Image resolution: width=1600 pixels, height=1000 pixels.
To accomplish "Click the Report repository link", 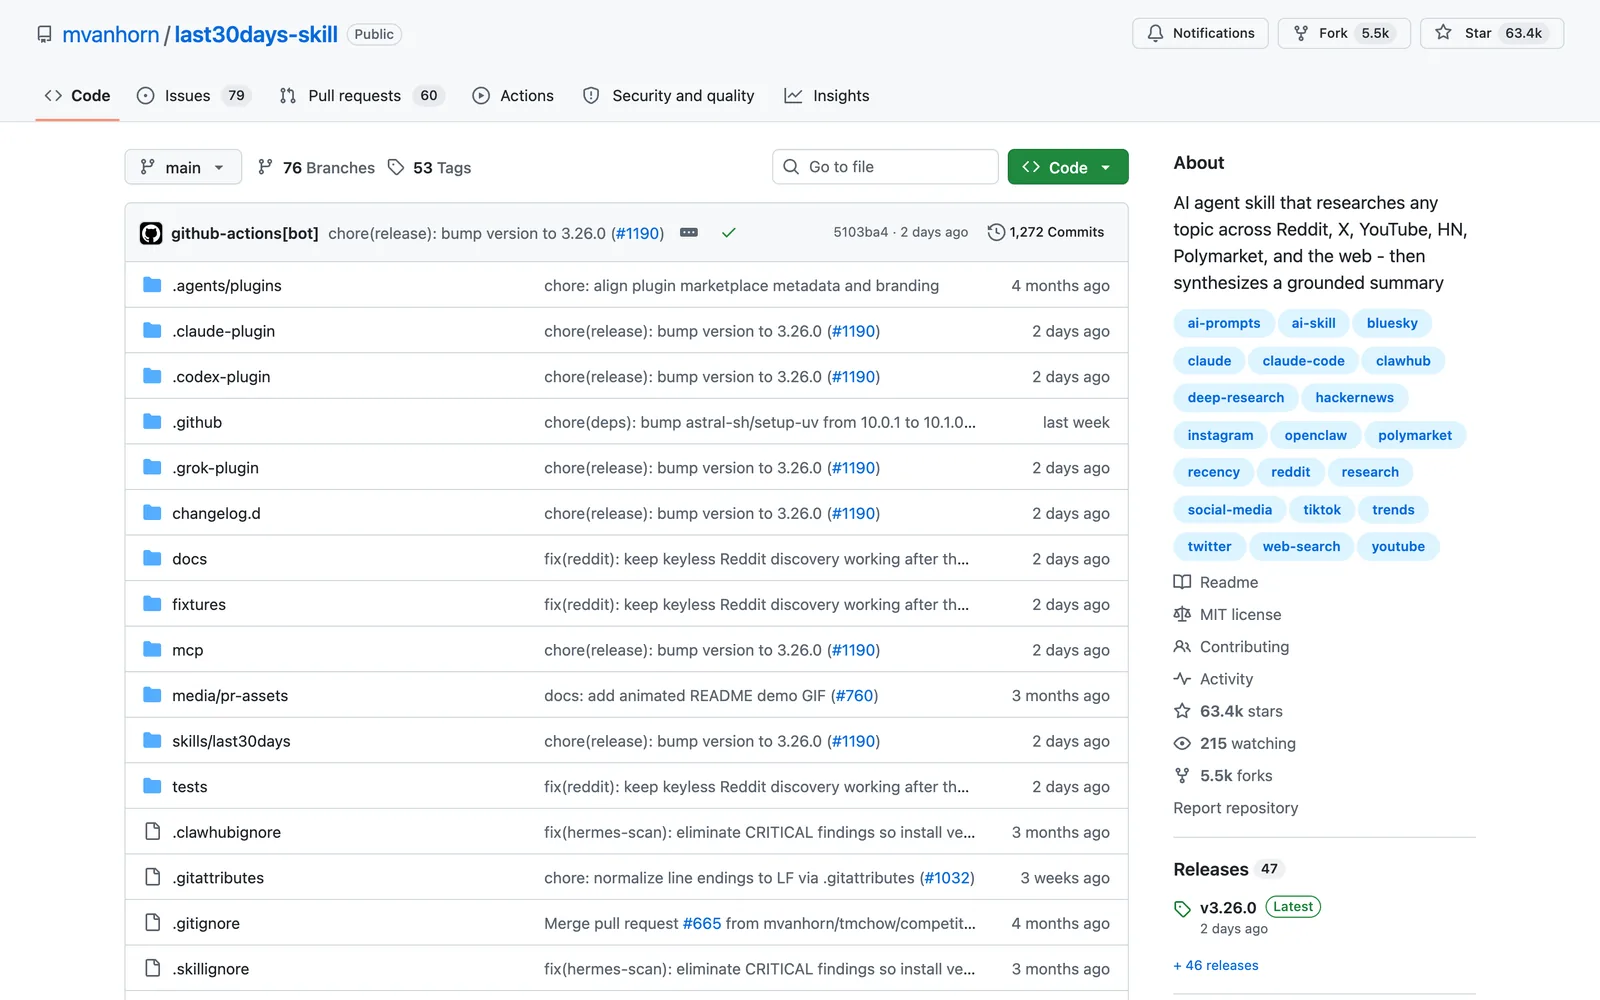I will click(x=1236, y=808).
